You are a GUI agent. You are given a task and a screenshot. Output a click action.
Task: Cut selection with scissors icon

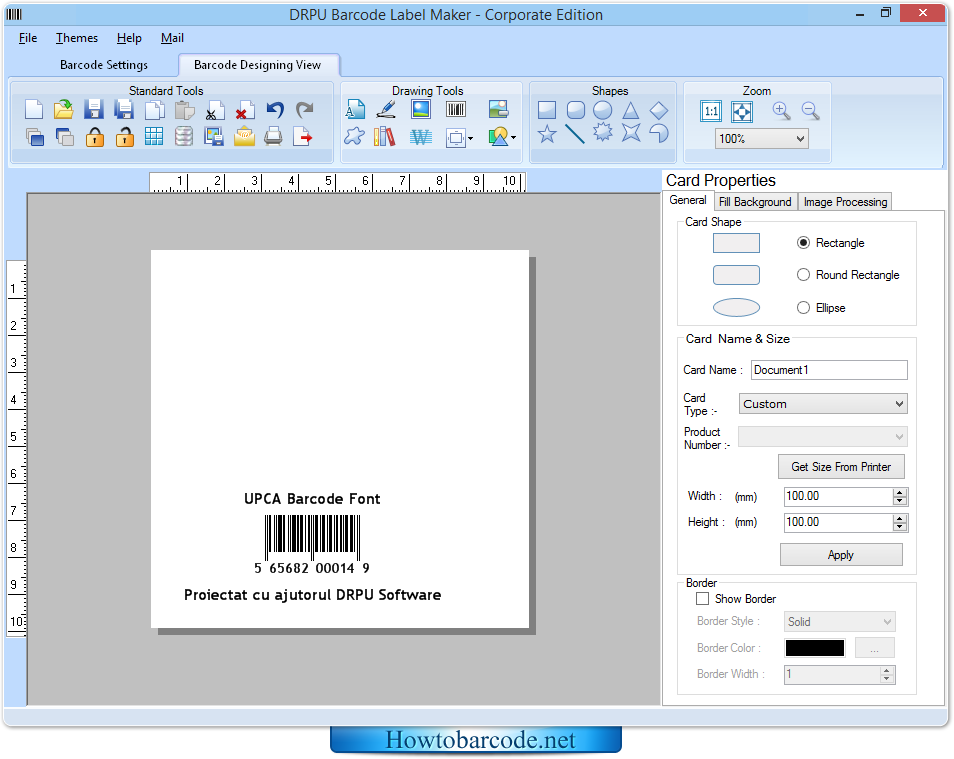213,110
